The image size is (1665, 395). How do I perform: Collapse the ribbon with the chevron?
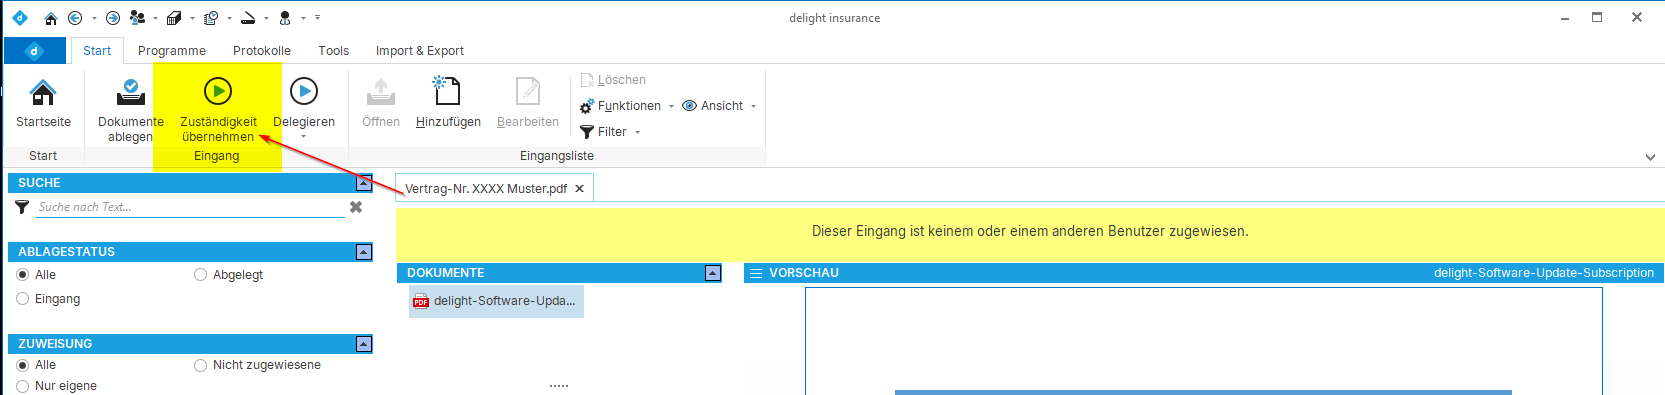click(x=1650, y=157)
